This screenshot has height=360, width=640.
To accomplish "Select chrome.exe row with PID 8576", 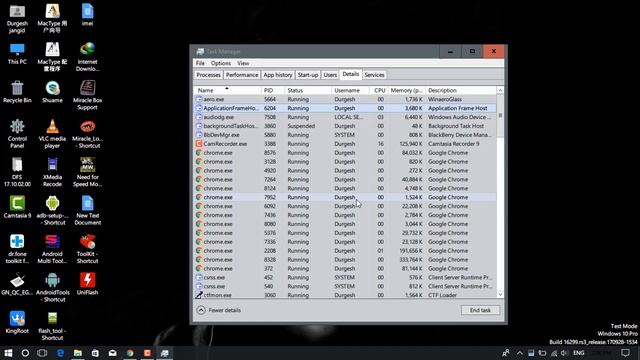I will 345,153.
